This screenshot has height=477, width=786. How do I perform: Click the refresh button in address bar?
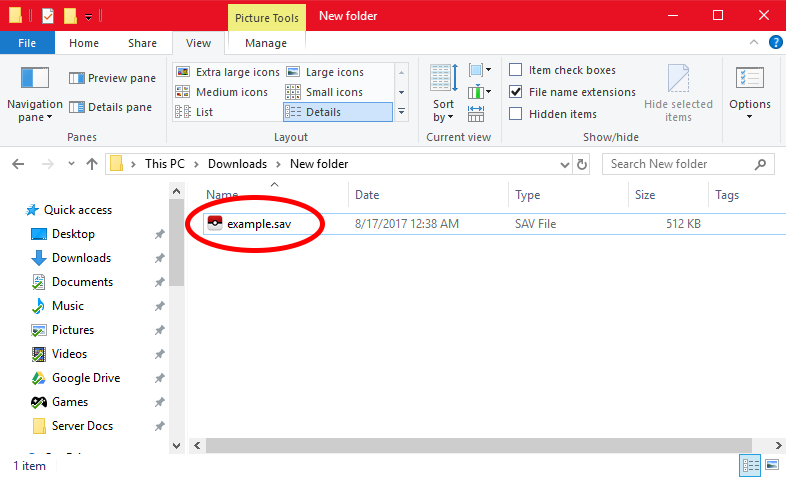click(583, 164)
